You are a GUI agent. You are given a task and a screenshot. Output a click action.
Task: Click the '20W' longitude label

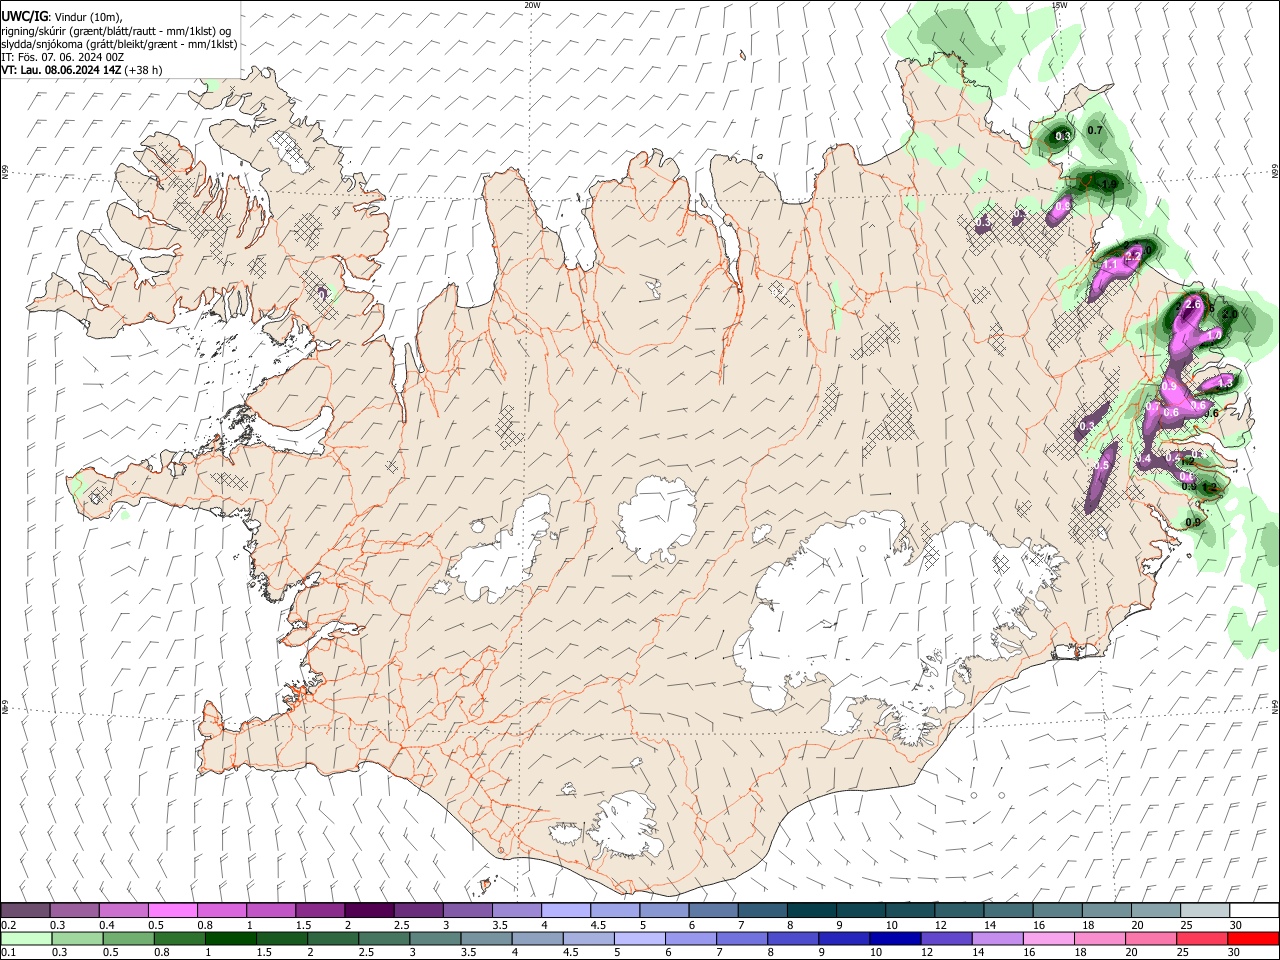tap(532, 5)
